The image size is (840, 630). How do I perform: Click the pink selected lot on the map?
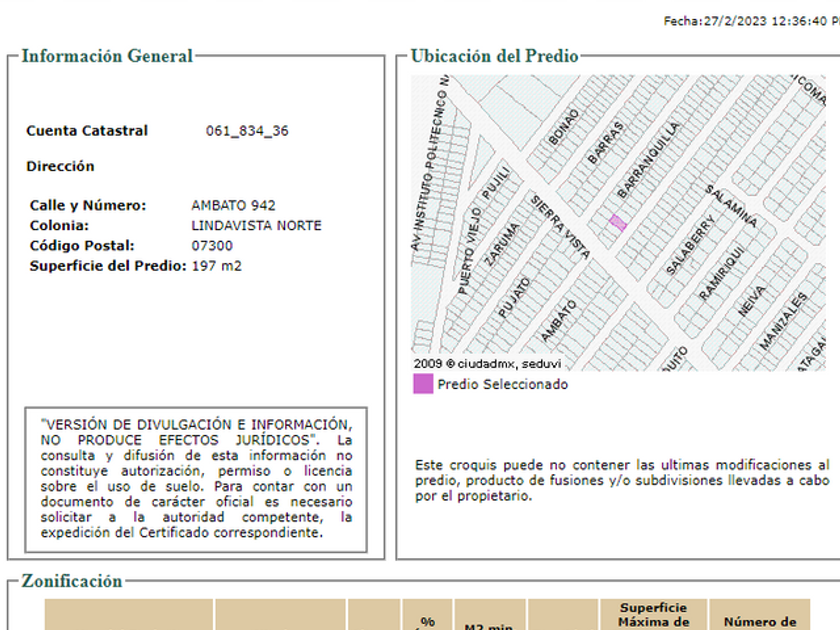point(618,223)
